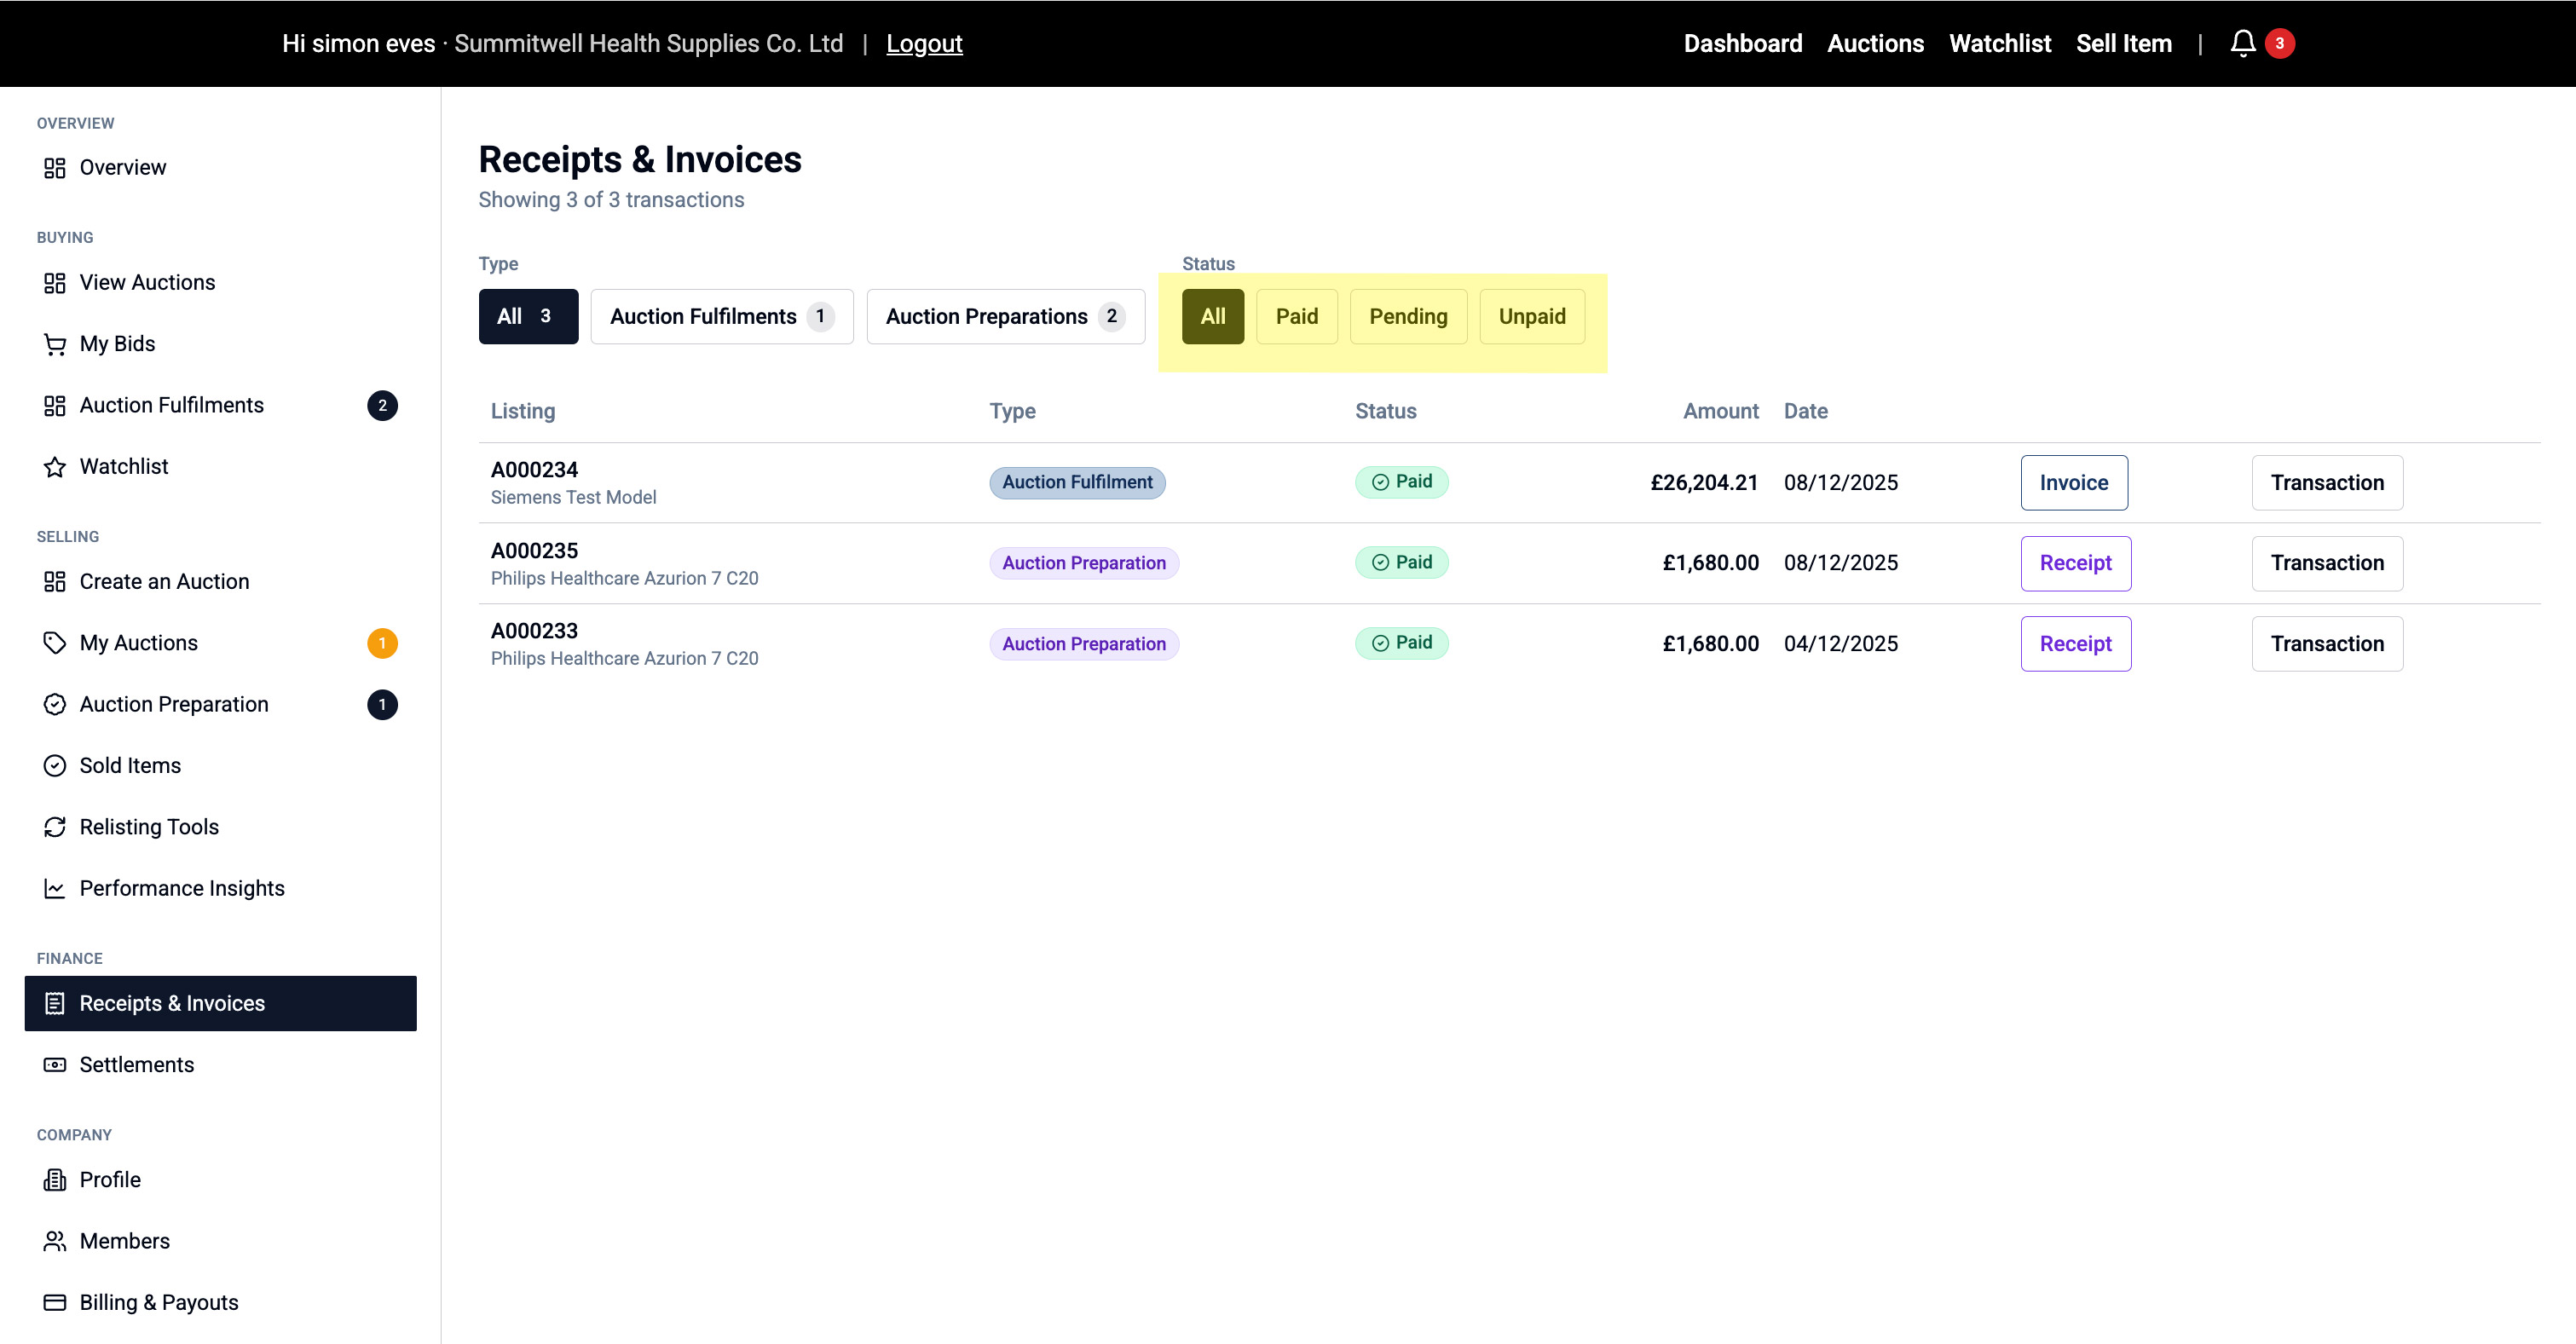Click the Members people icon
Viewport: 2576px width, 1344px height.
click(x=55, y=1241)
